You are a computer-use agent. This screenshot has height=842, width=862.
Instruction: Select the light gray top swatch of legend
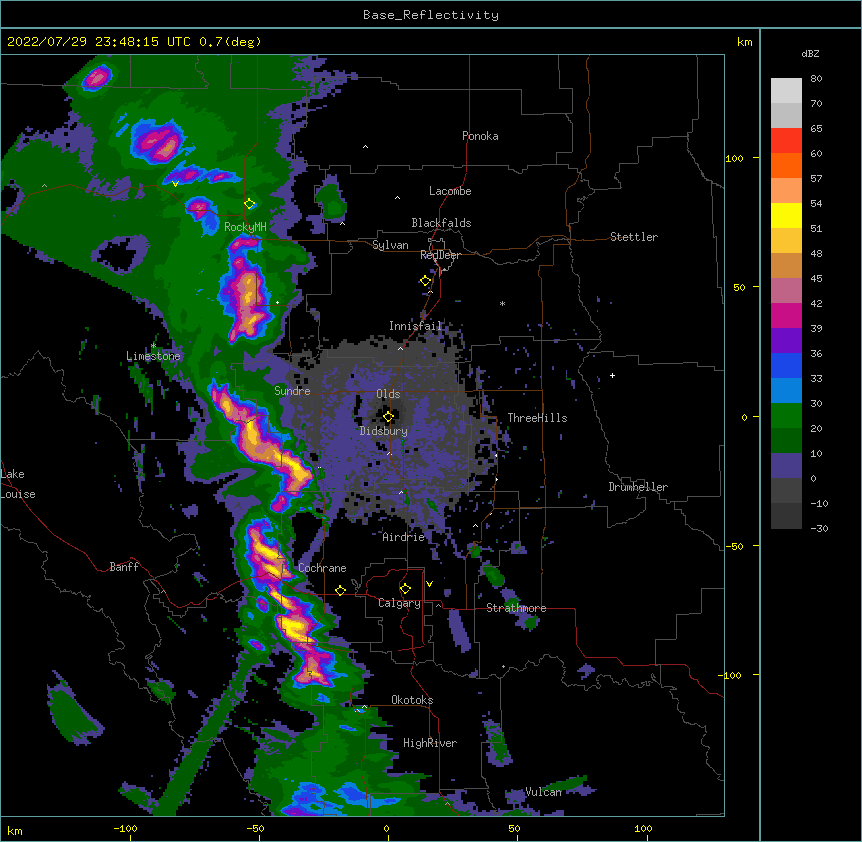[786, 91]
